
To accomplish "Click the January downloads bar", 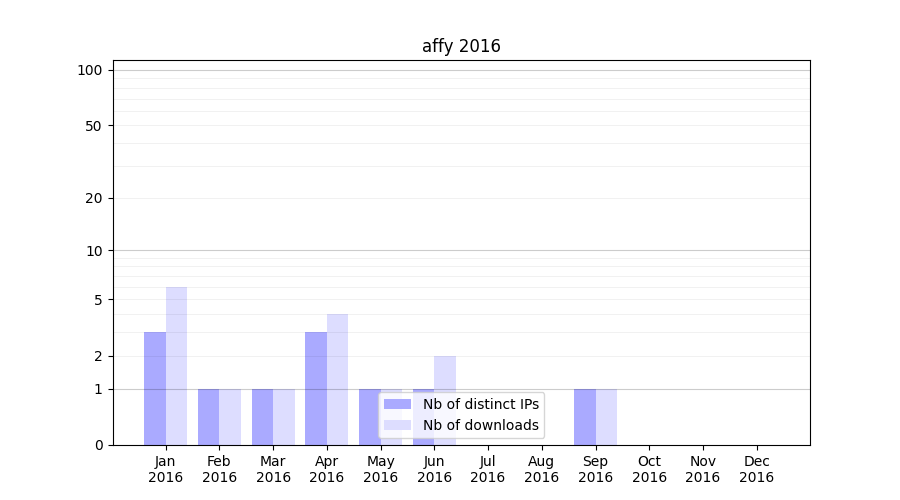I will pos(176,366).
